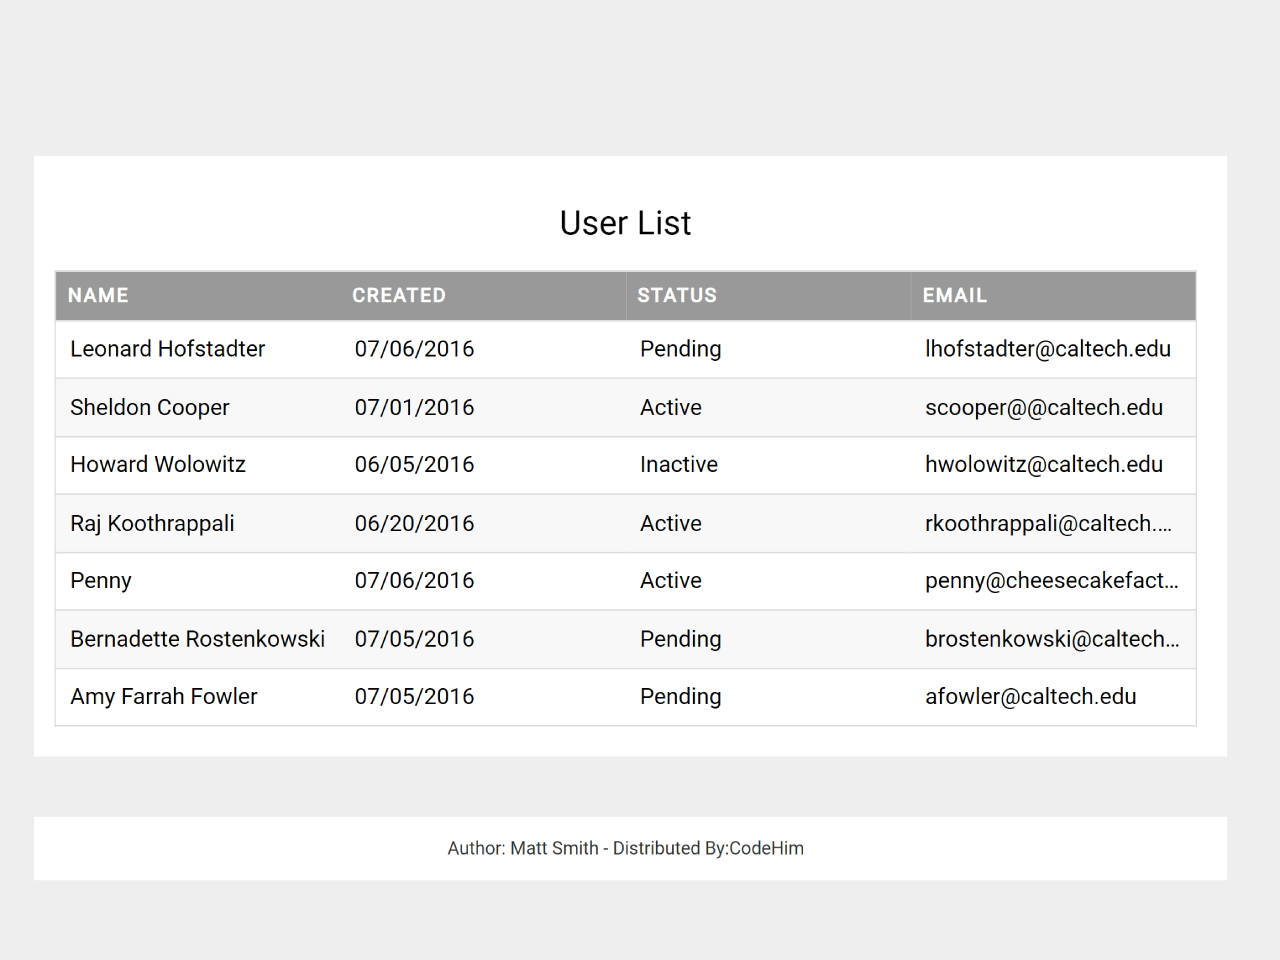Sort the table by the STATUS column
Viewport: 1280px width, 960px height.
677,295
